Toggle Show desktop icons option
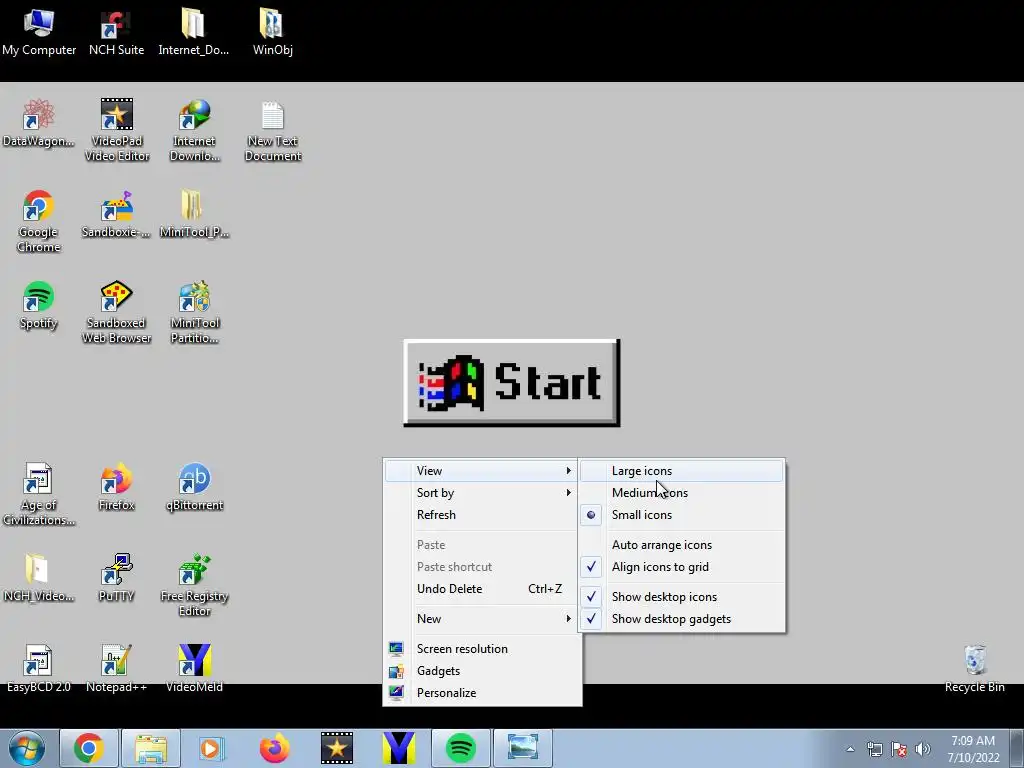The width and height of the screenshot is (1024, 768). [681, 597]
